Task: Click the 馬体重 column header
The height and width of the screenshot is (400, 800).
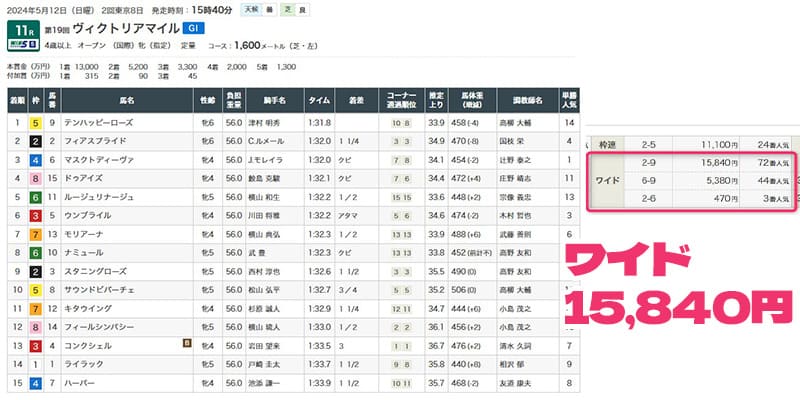Action: click(x=472, y=101)
